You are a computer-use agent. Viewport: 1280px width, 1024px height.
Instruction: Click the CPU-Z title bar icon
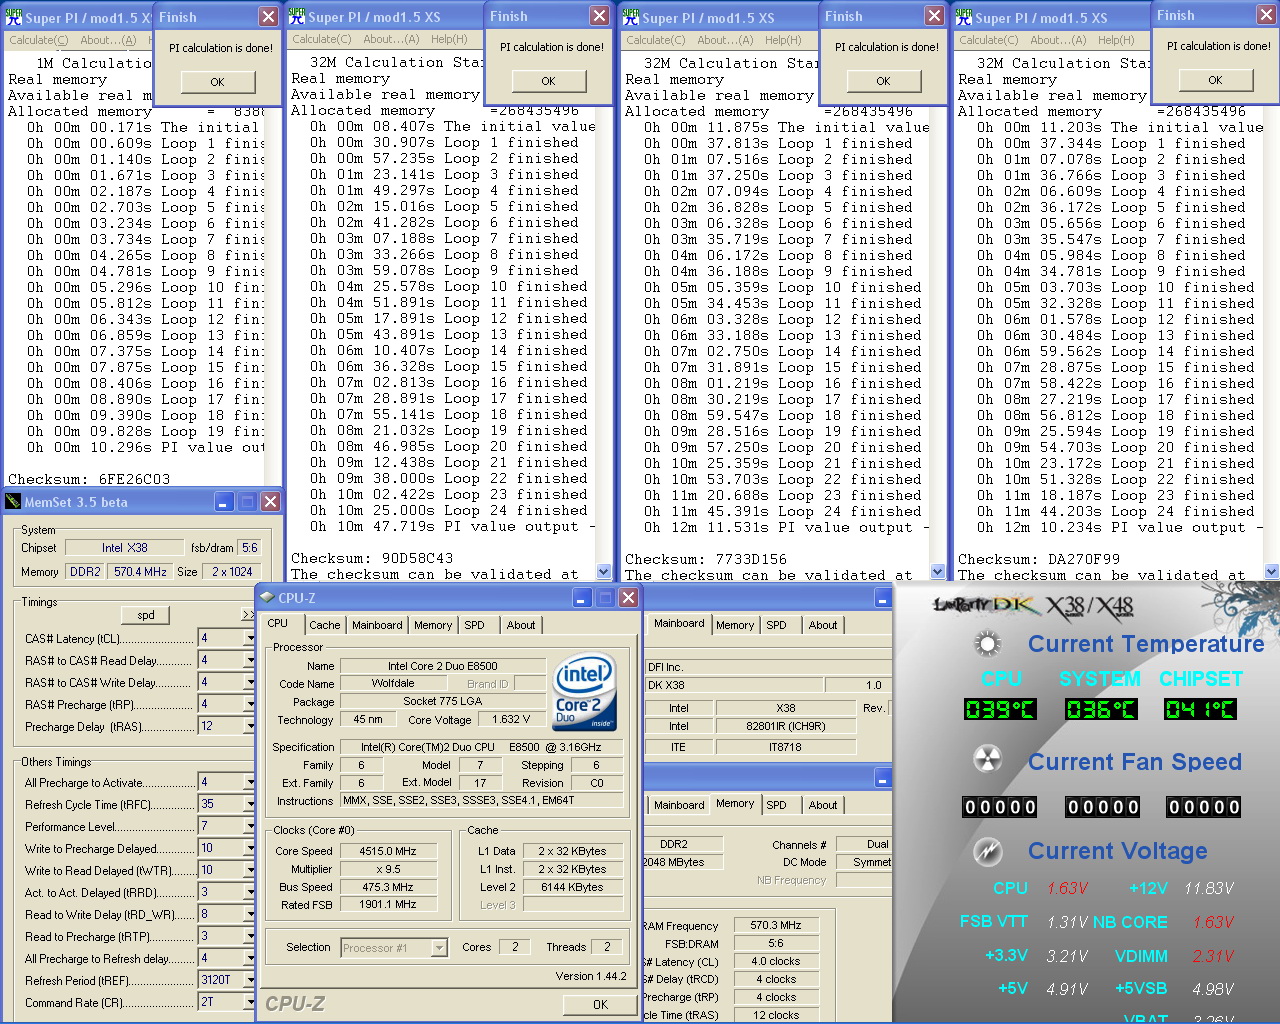pos(267,598)
